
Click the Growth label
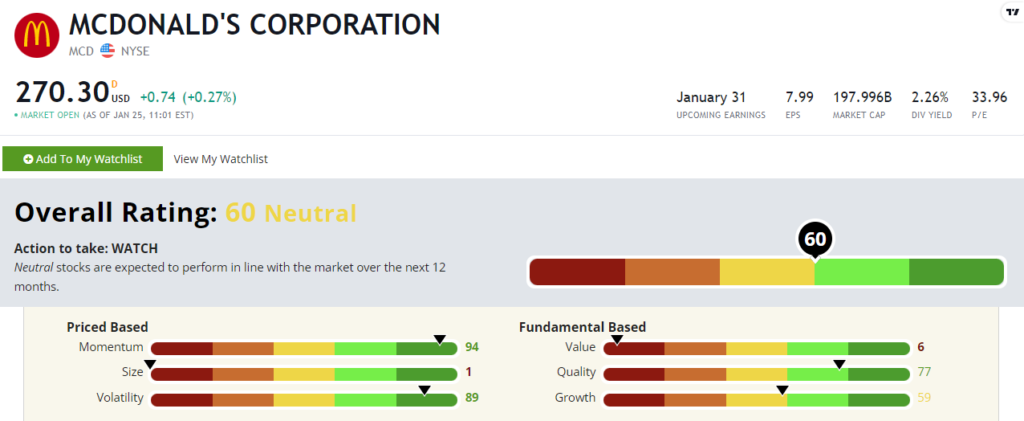point(575,398)
